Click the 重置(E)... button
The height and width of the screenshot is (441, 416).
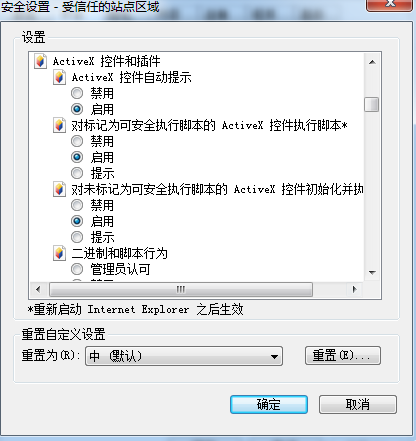click(343, 356)
